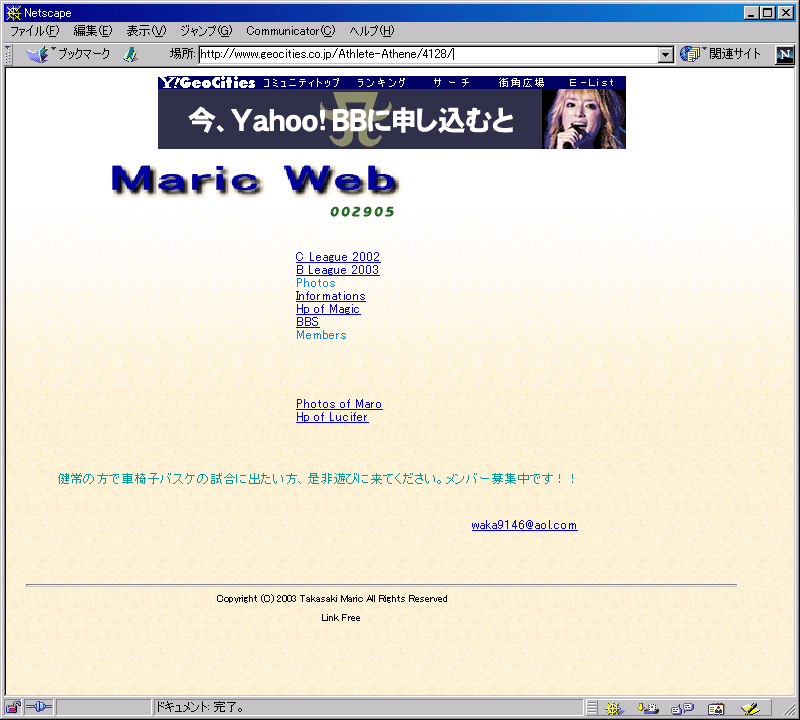Click the status bar progress indicator box
The image size is (800, 720).
tap(104, 707)
